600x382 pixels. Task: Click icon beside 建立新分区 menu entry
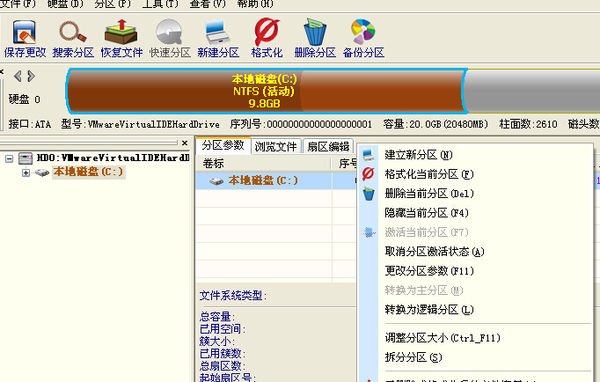coord(368,155)
